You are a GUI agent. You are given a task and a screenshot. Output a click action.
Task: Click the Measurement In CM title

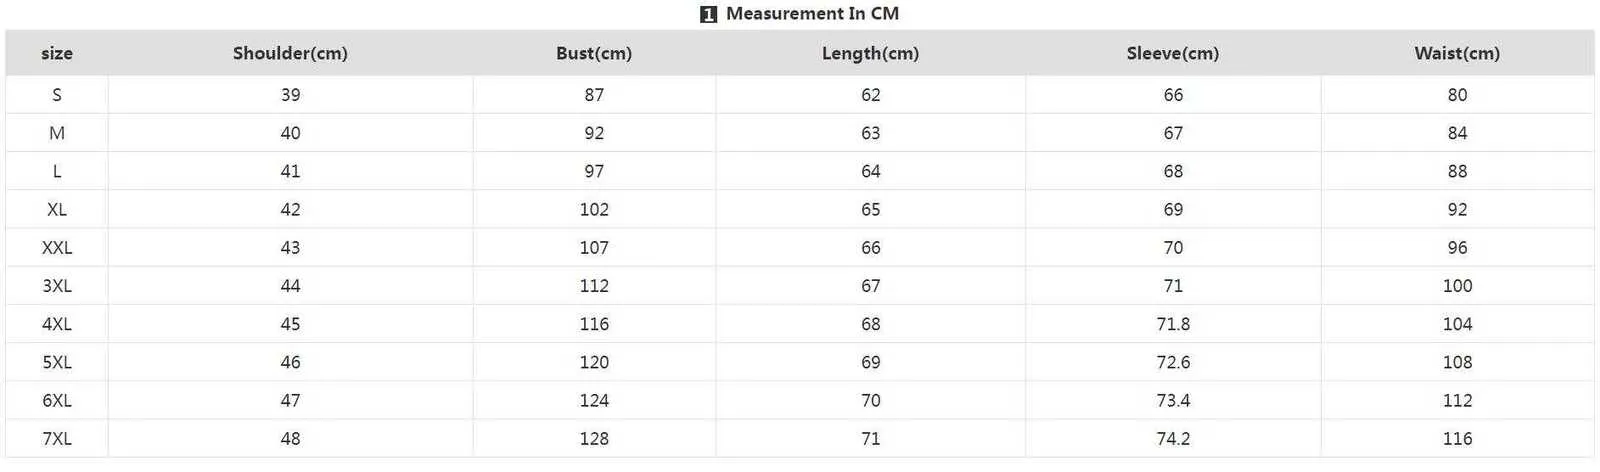(x=812, y=14)
